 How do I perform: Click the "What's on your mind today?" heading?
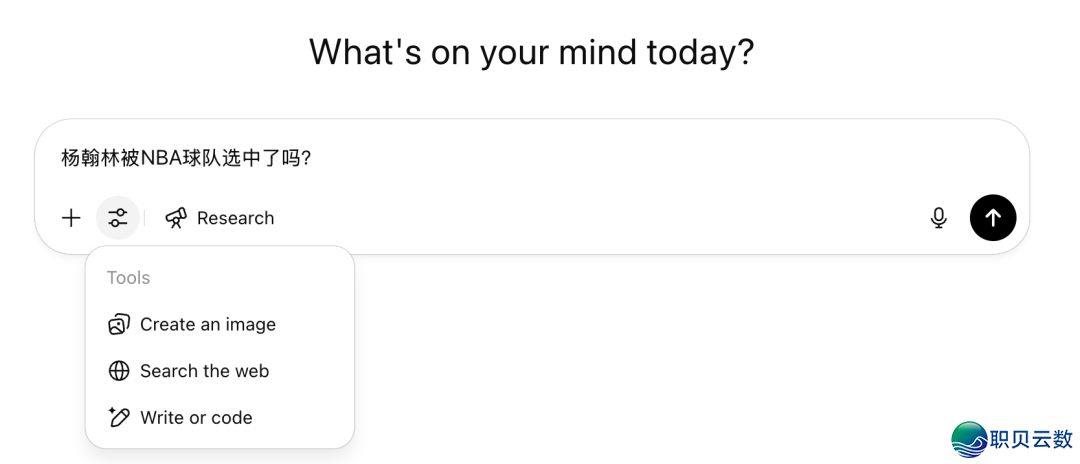coord(531,52)
